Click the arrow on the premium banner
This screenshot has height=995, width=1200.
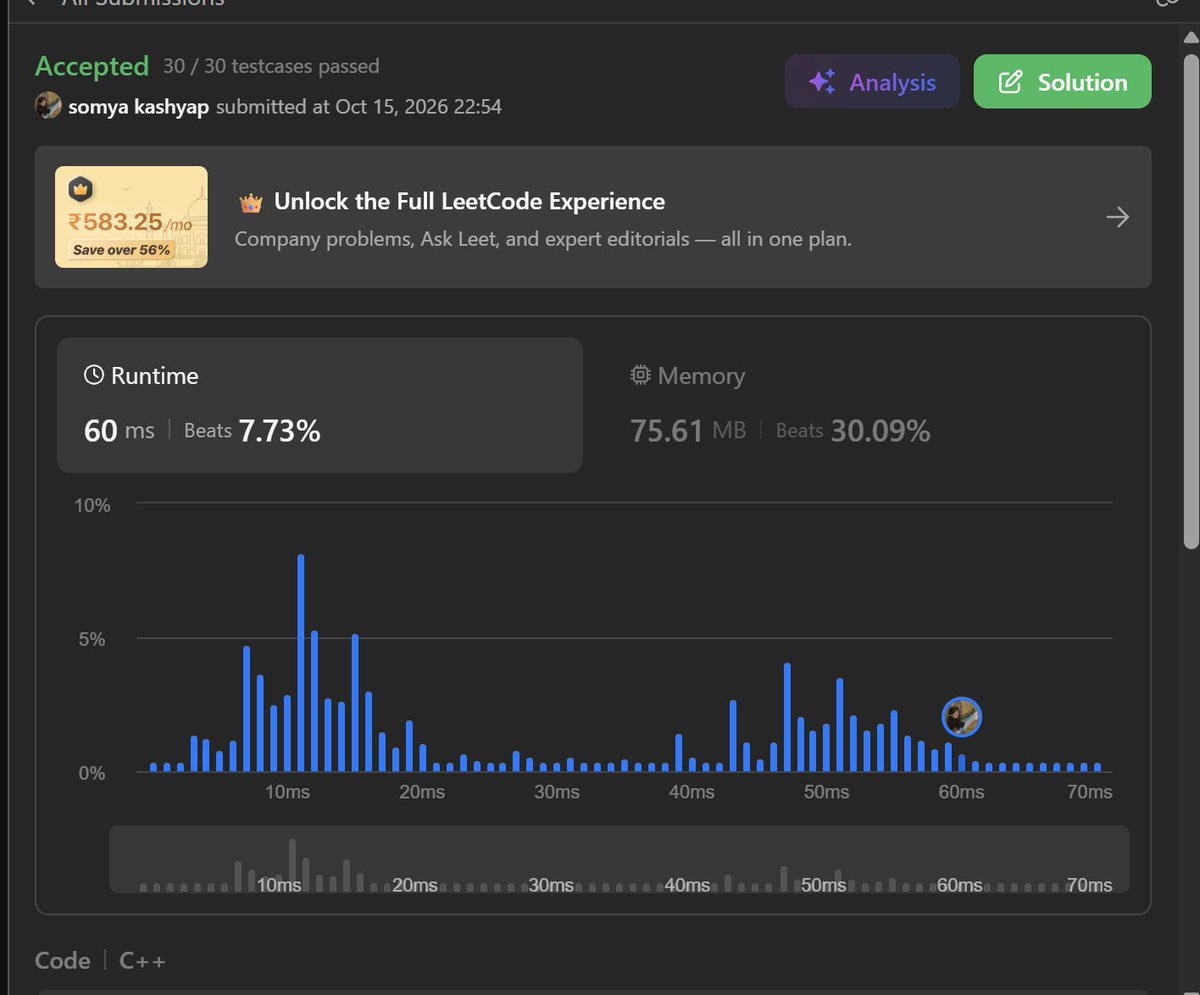[1118, 217]
